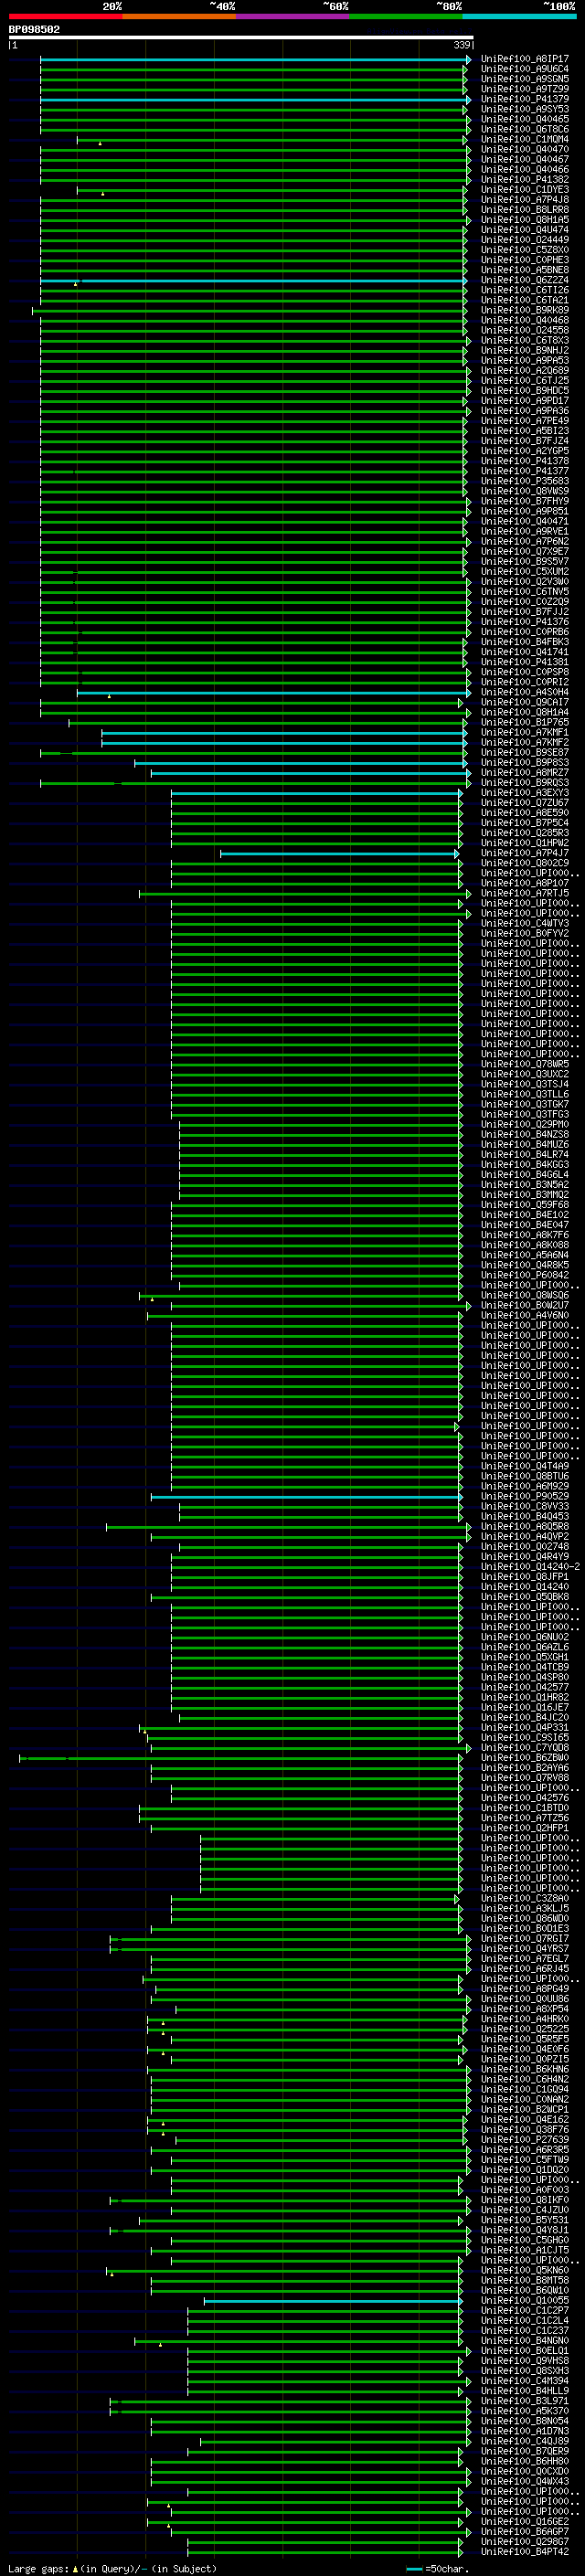Click the cyan segment of the identity scale

[519, 16]
